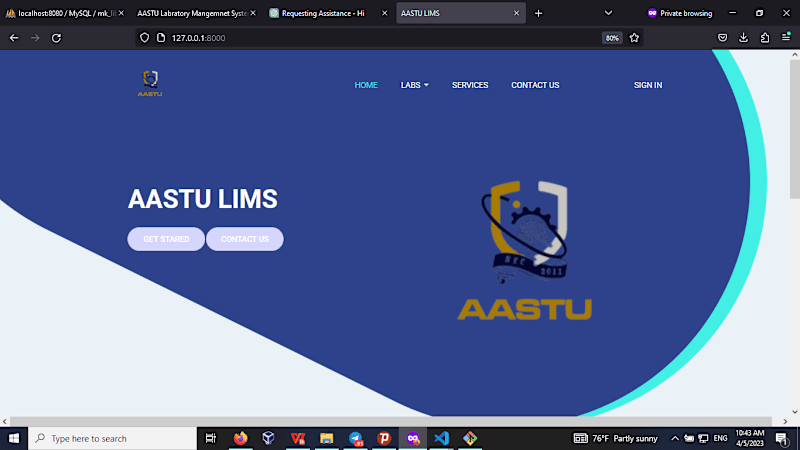Open Visual Studio Code from the taskbar
Viewport: 800px width, 450px height.
pos(442,438)
